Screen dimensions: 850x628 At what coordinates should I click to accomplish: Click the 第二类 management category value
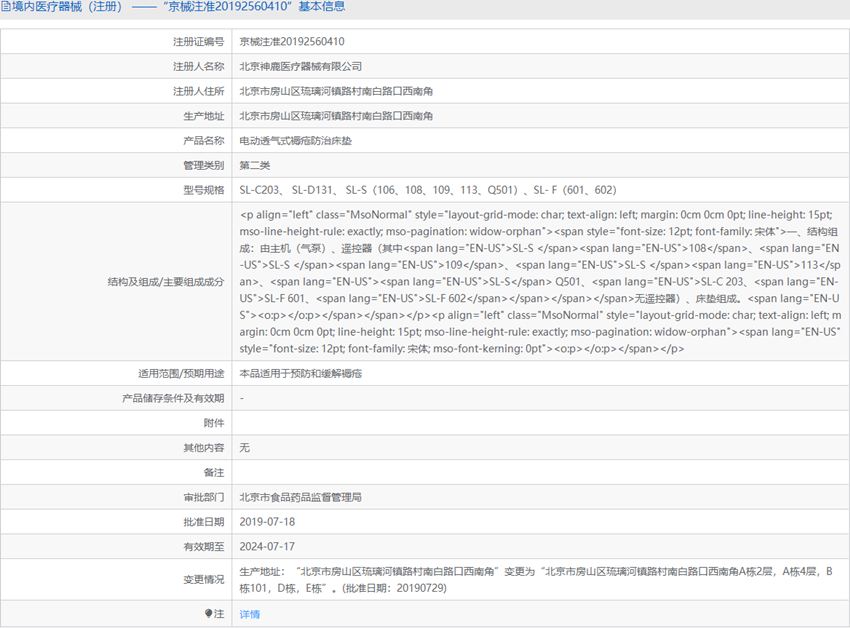tap(255, 165)
